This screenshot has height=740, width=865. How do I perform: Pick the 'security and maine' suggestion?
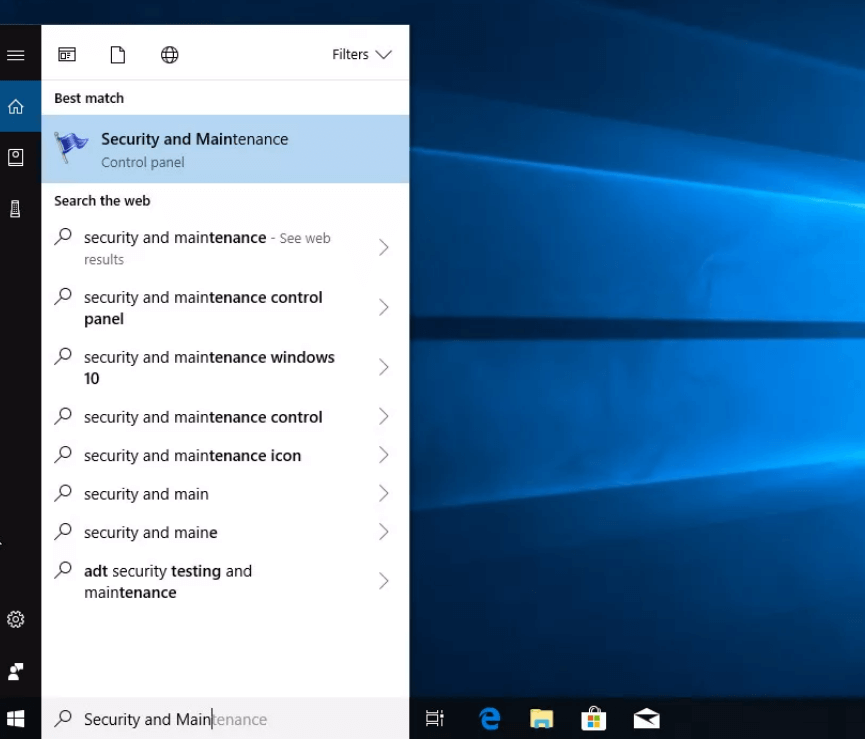[x=225, y=532]
